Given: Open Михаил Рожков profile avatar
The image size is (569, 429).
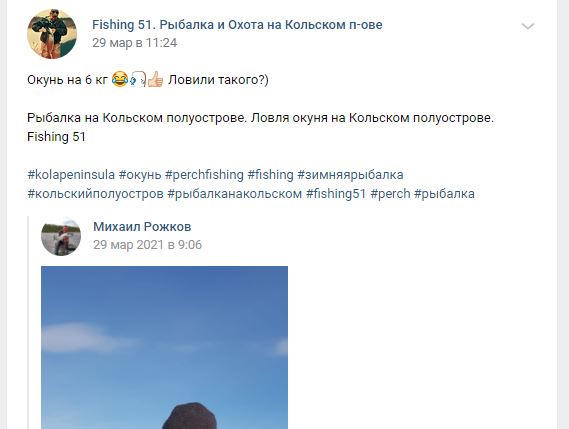Looking at the screenshot, I should click(61, 236).
